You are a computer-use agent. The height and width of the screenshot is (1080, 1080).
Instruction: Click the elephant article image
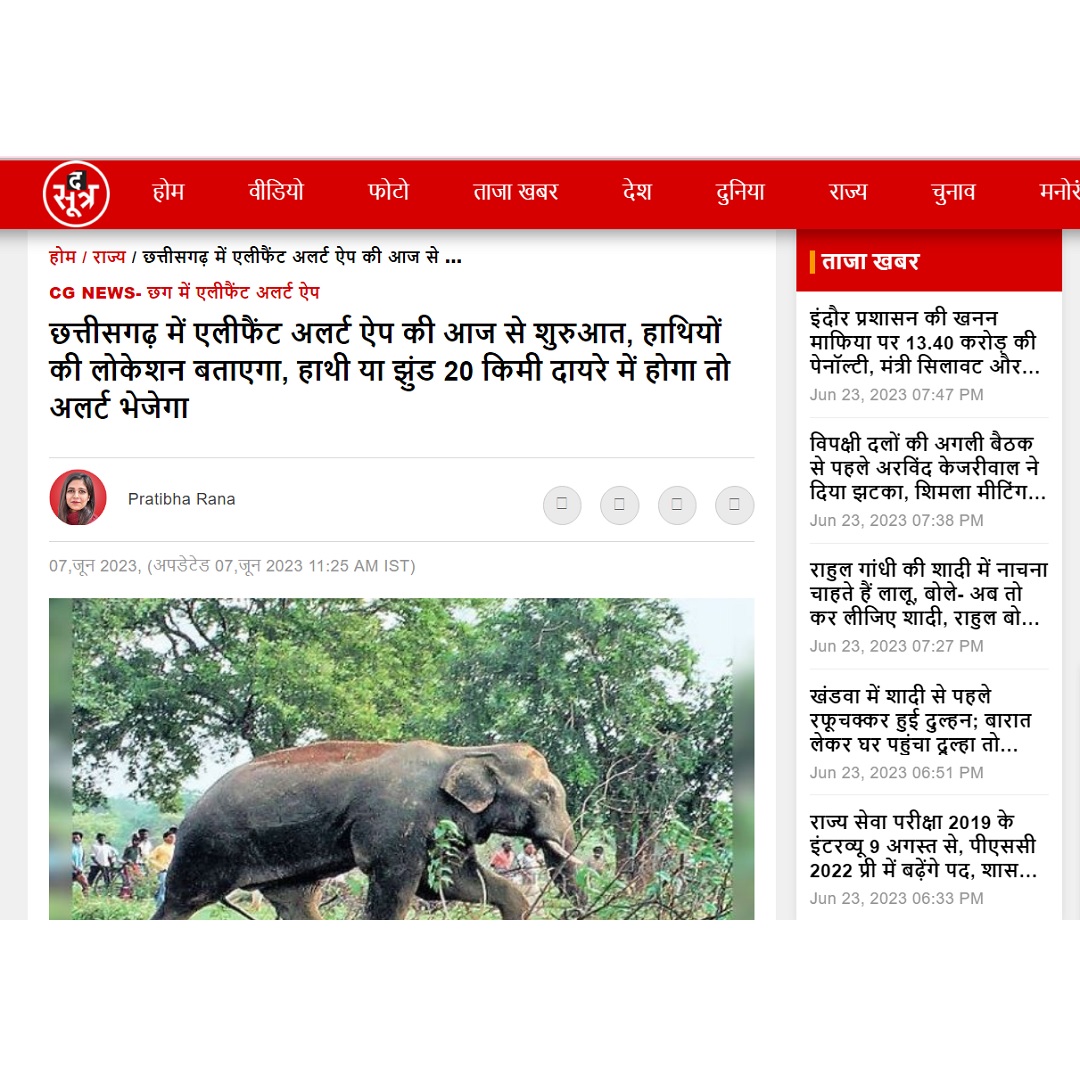click(x=402, y=758)
